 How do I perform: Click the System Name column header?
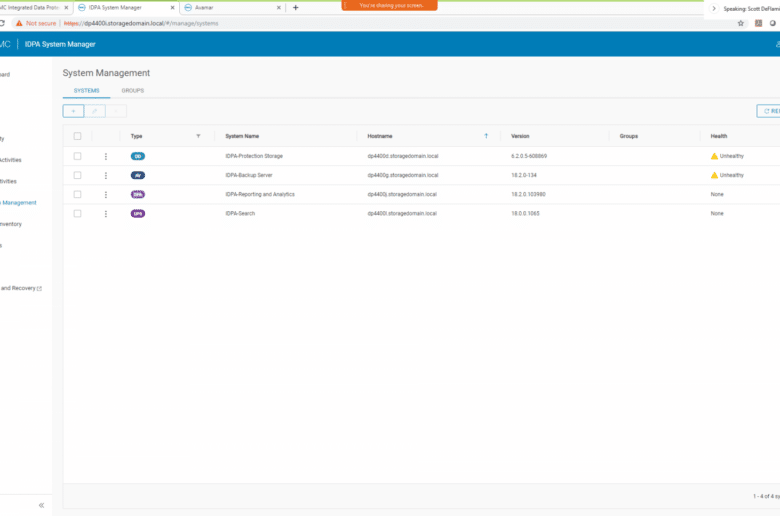(242, 136)
